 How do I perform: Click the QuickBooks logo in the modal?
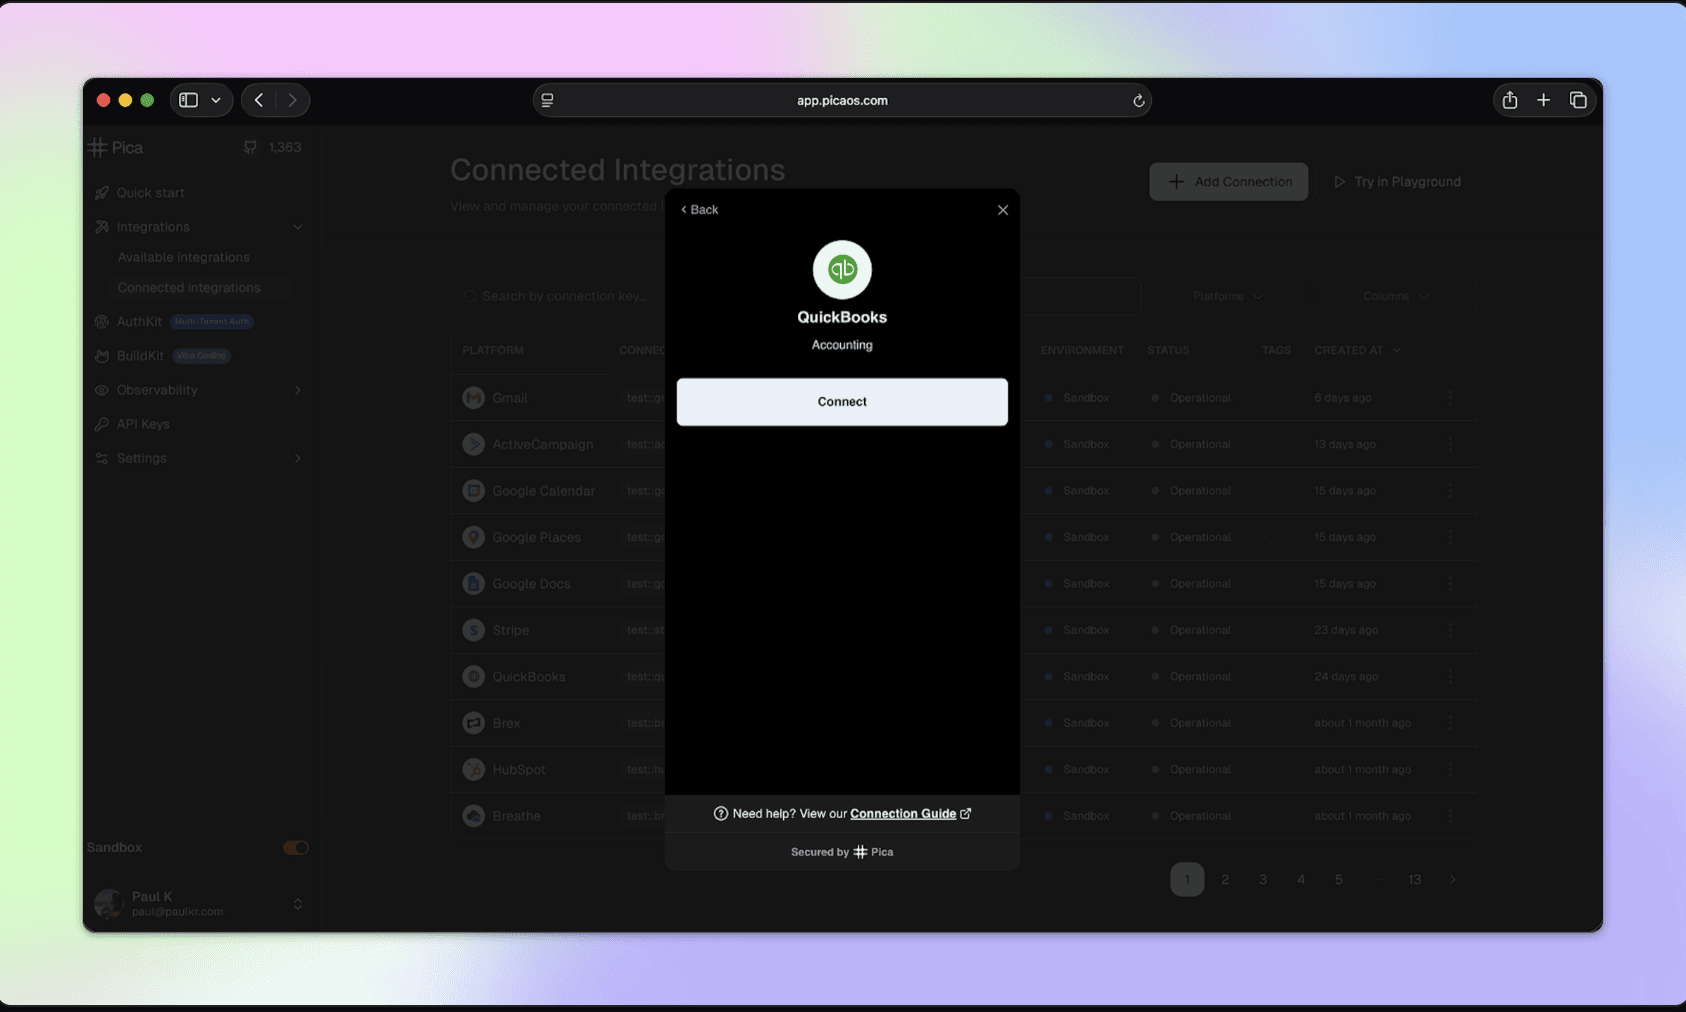(x=841, y=269)
